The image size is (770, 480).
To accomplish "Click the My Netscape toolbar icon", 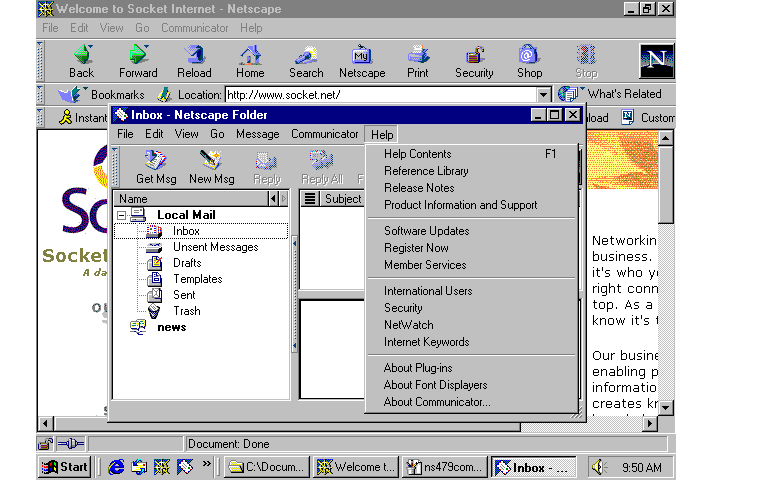I will tap(362, 55).
